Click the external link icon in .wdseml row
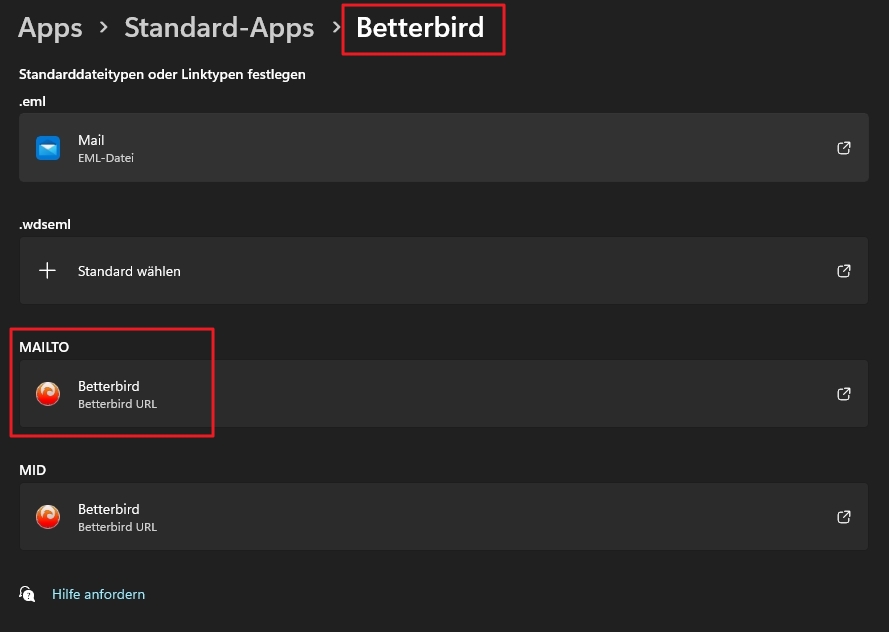This screenshot has width=889, height=632. click(x=844, y=271)
